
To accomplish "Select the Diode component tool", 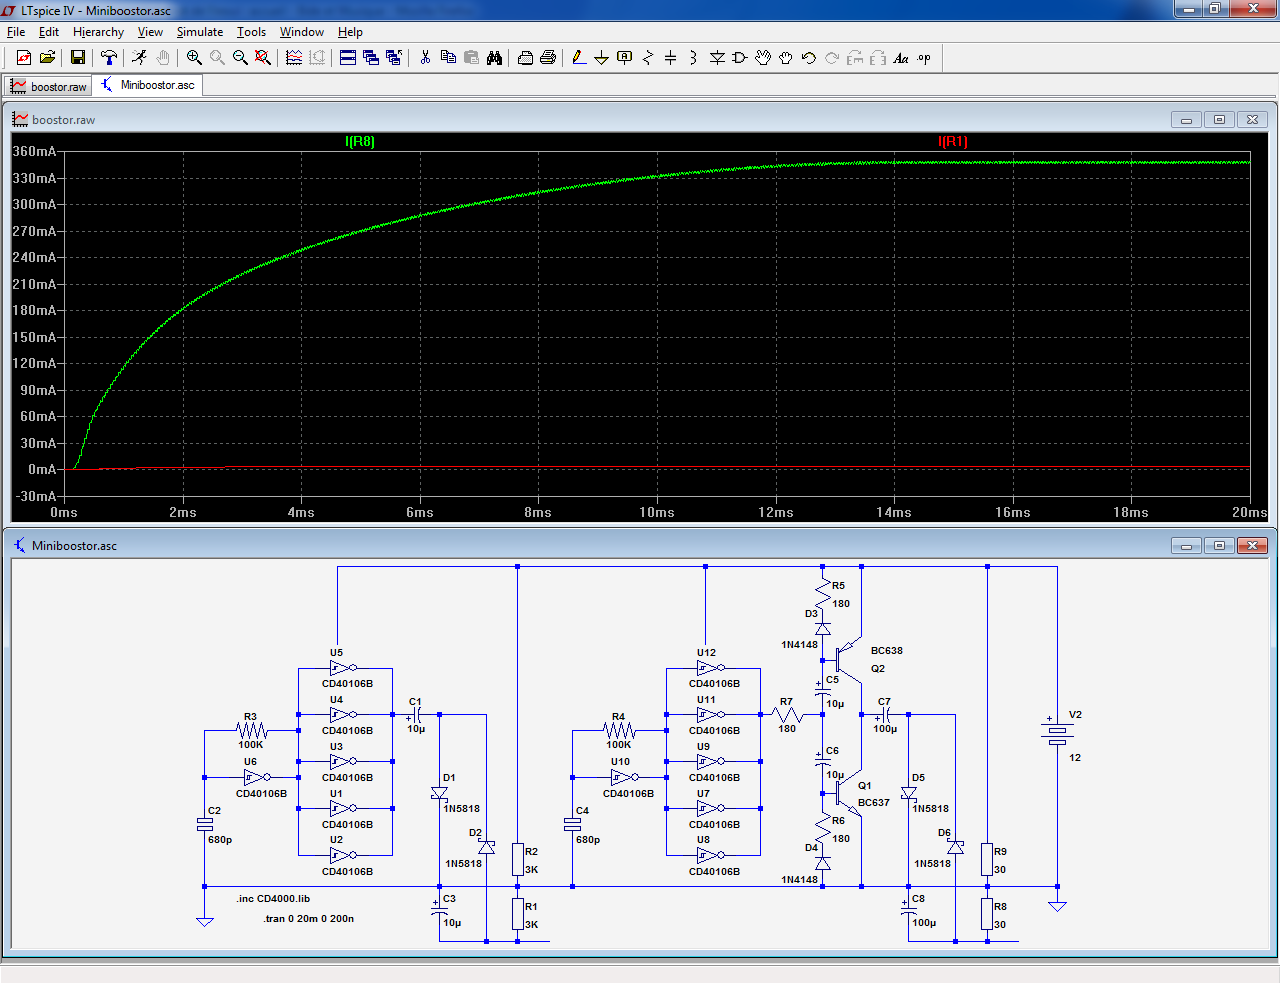I will click(x=717, y=58).
